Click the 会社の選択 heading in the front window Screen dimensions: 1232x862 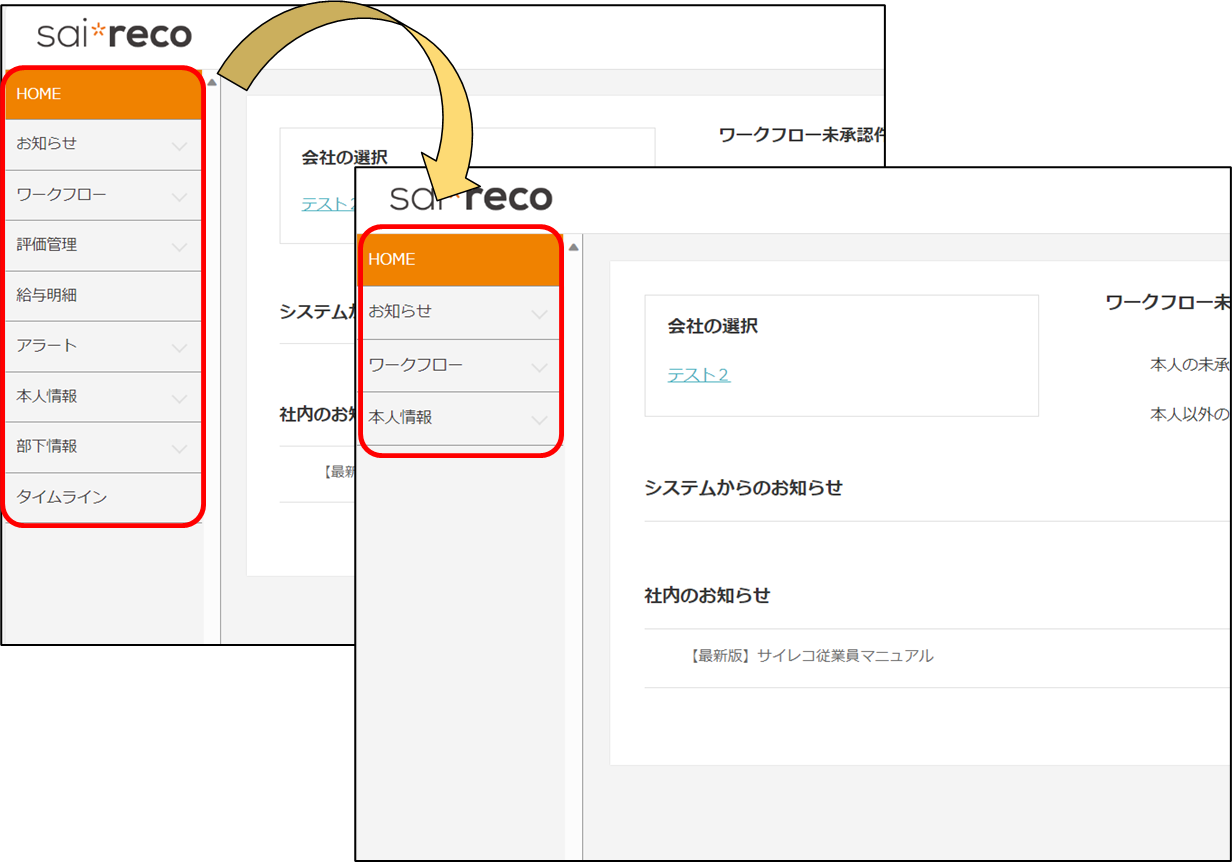pyautogui.click(x=713, y=326)
